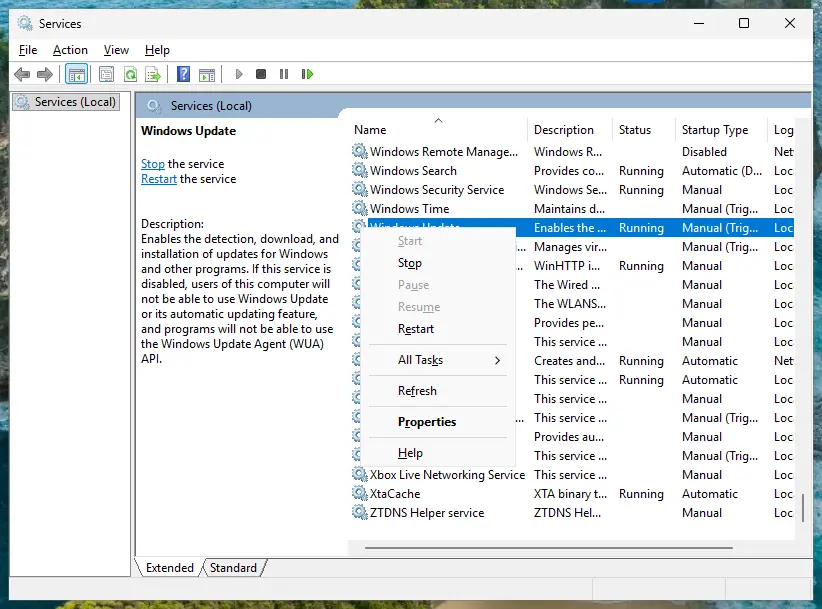This screenshot has width=822, height=609.
Task: Click 'The WLANS...' description cell
Action: (x=570, y=303)
